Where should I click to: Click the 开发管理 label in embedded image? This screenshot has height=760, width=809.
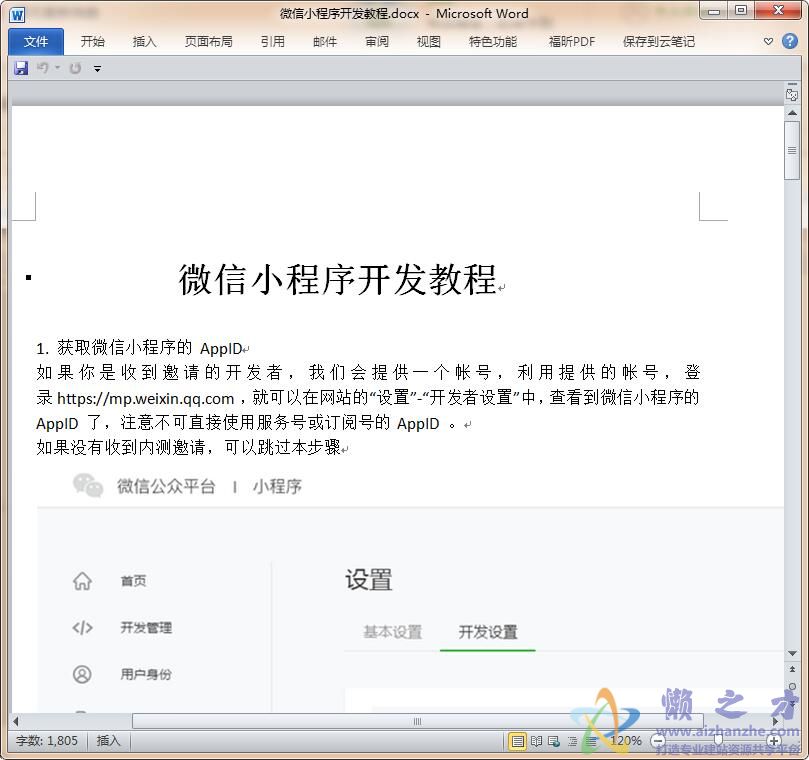pos(146,627)
